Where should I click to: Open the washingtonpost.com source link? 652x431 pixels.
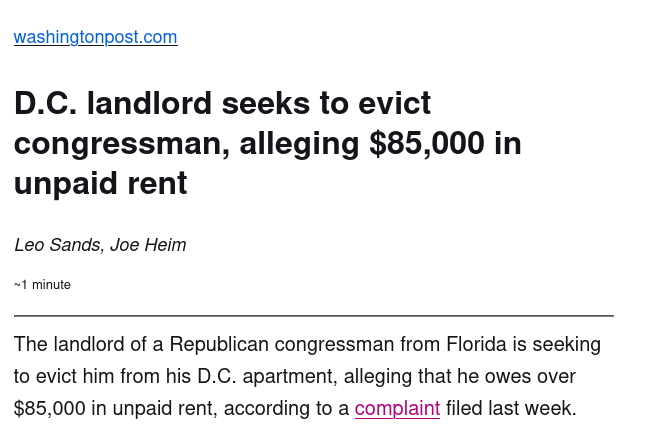pos(95,38)
